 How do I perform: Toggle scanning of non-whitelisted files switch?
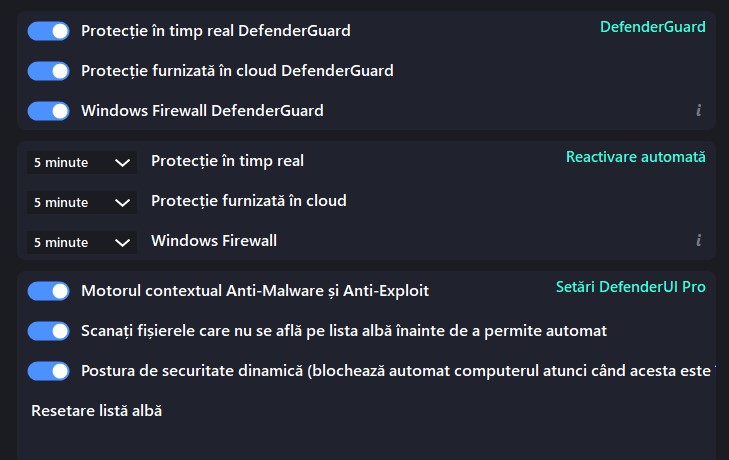click(48, 331)
